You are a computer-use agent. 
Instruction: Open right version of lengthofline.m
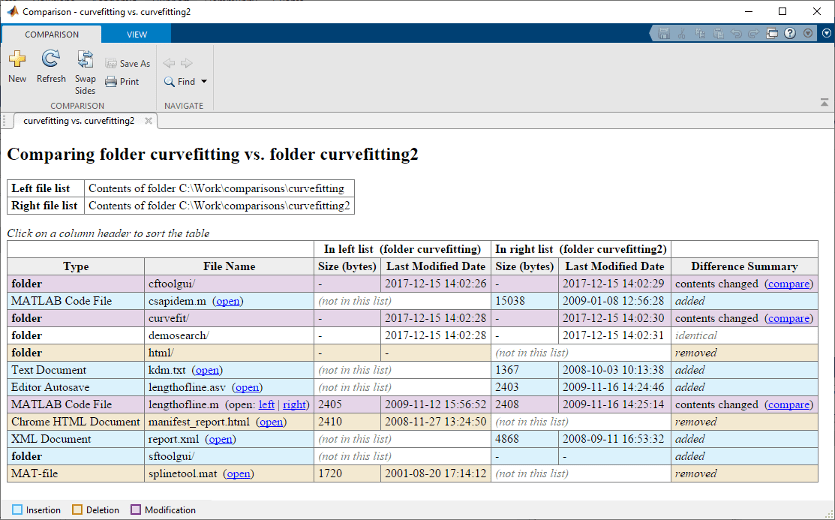[x=294, y=405]
